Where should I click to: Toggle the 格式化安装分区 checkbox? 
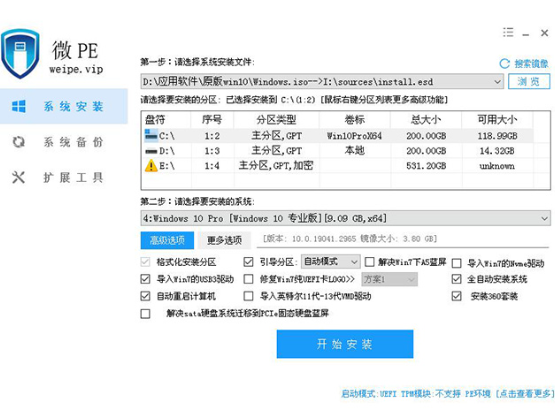point(145,262)
